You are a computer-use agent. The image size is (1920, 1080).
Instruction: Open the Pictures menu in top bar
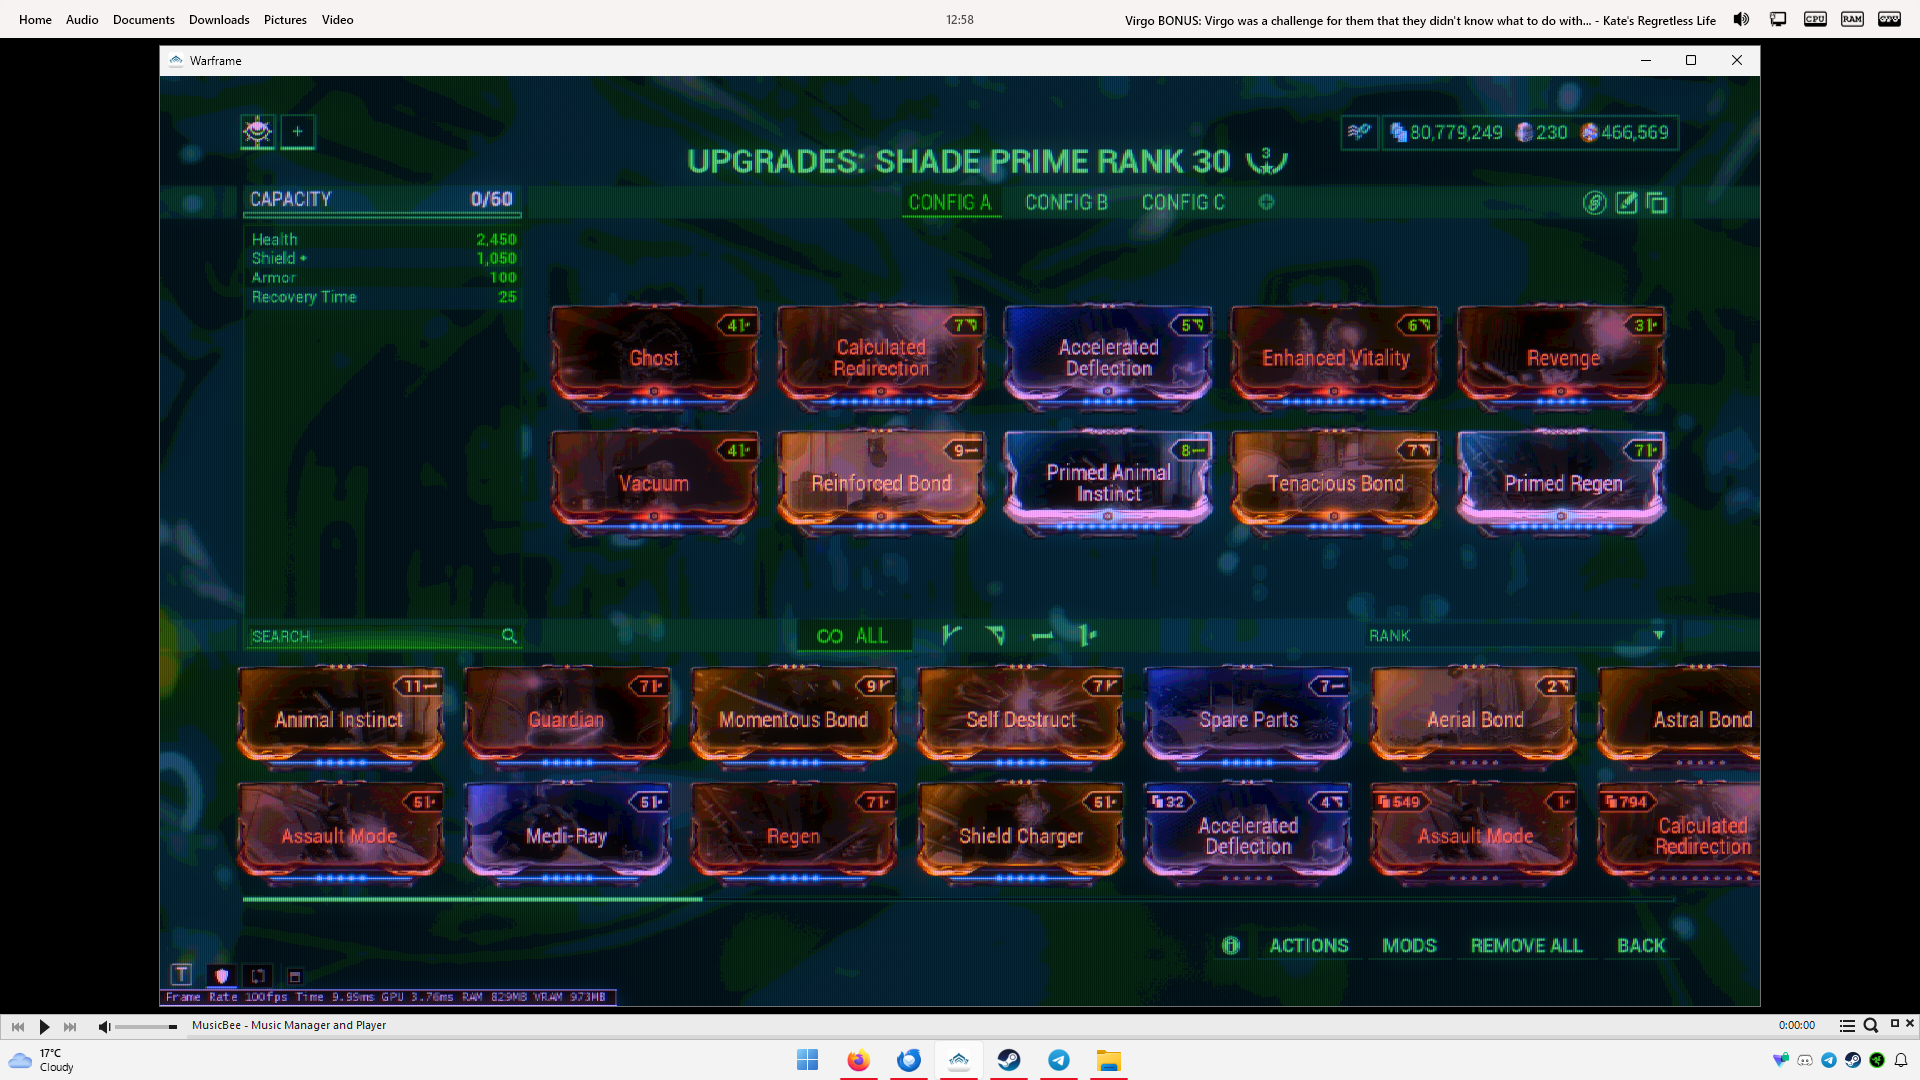coord(285,19)
